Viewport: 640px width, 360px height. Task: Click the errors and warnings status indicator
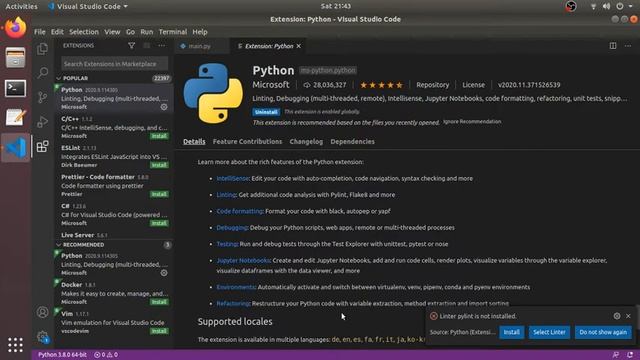(x=106, y=355)
